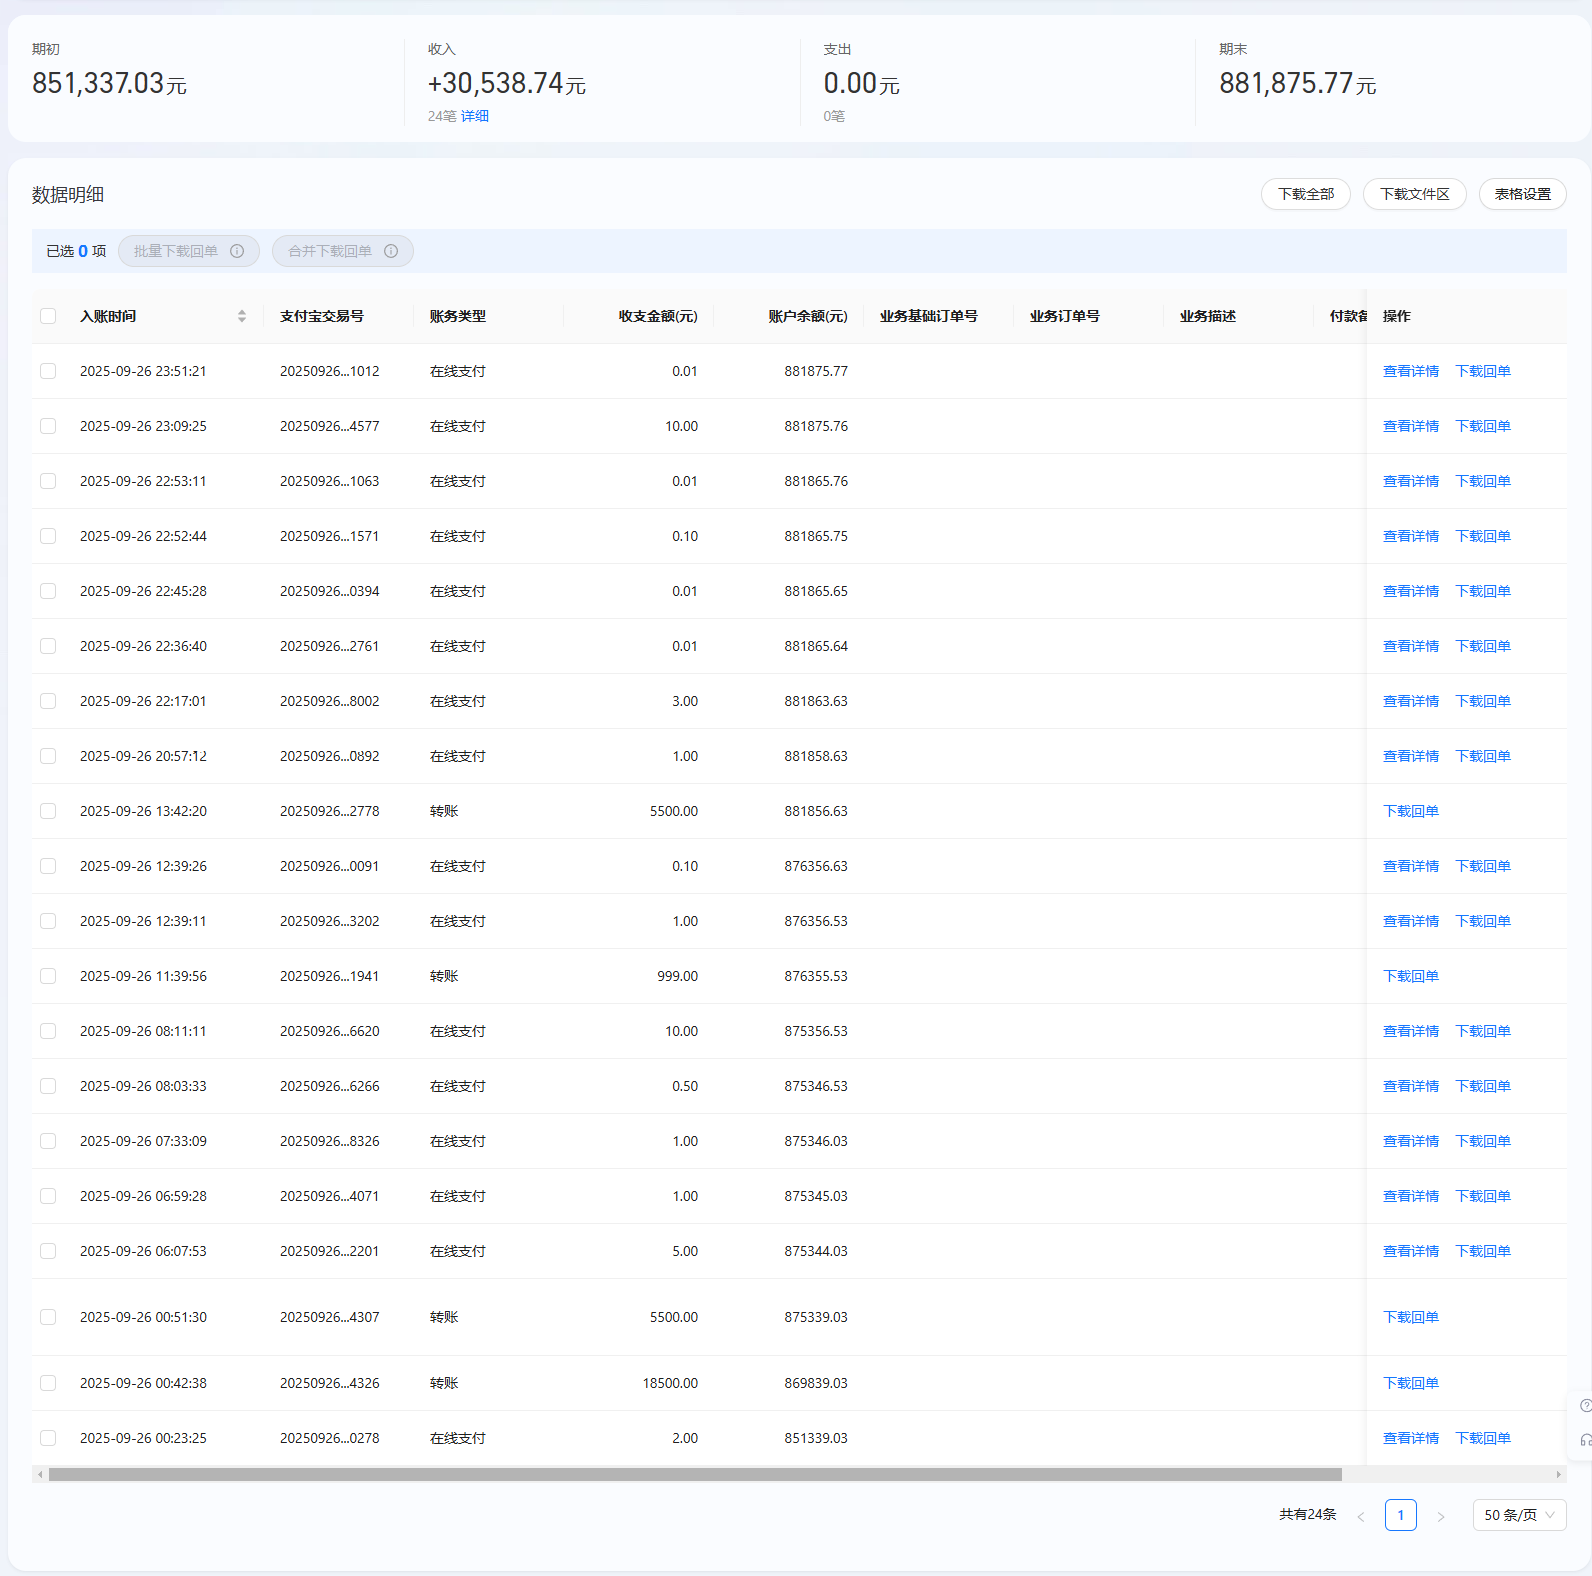Sort table by 入账时间 sort arrows

[x=242, y=316]
